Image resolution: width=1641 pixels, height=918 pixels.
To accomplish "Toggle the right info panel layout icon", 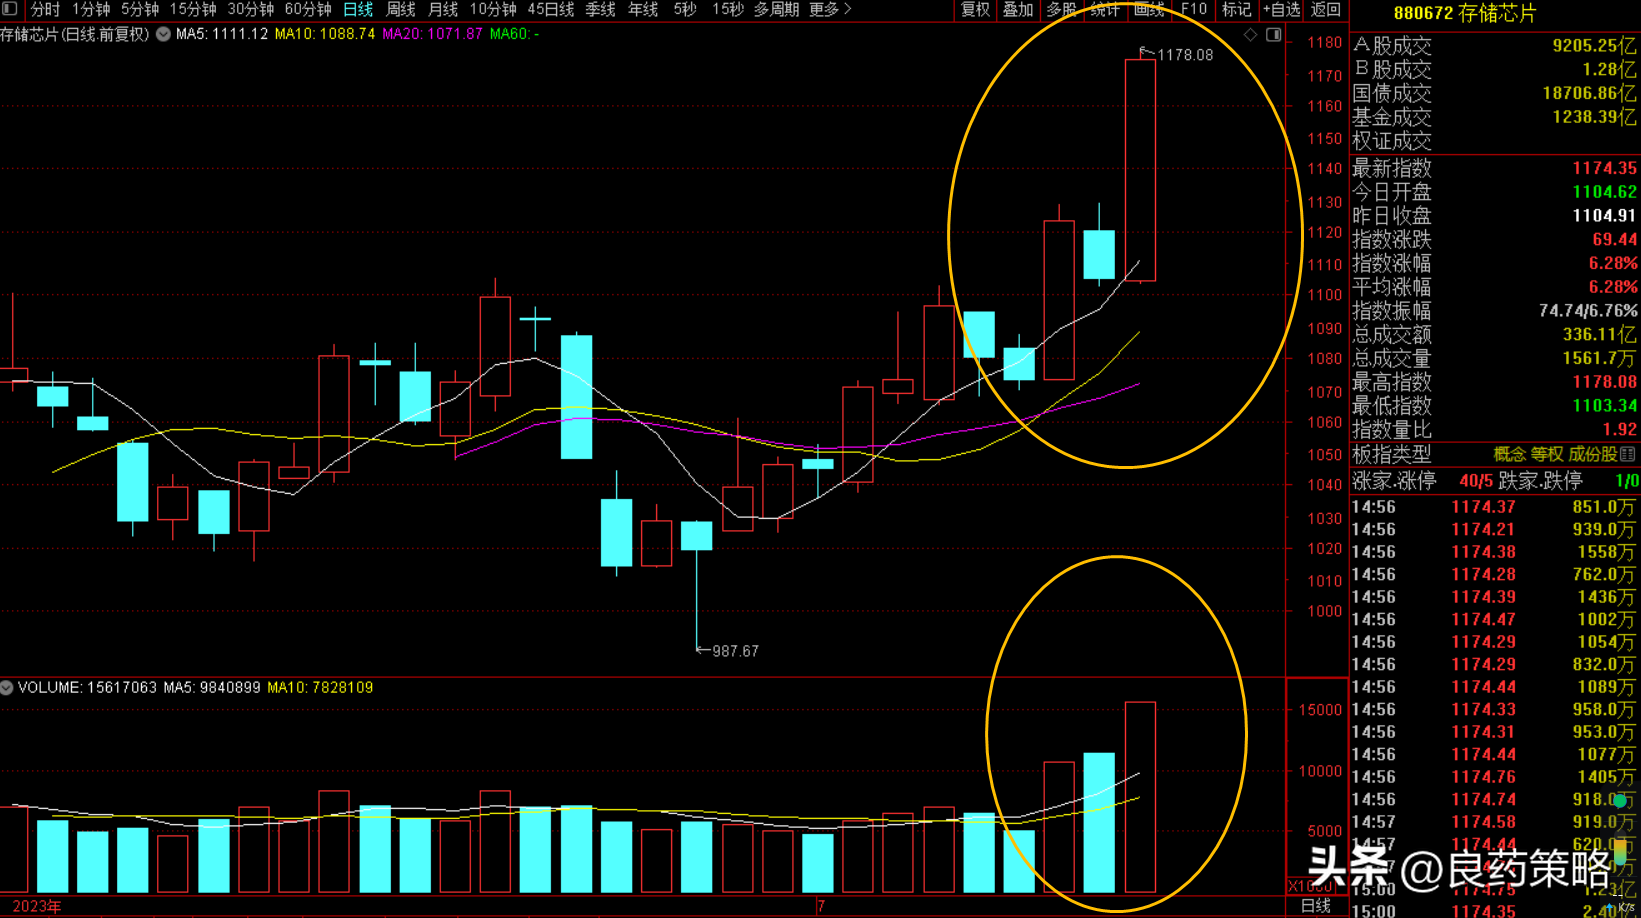I will tap(1274, 35).
